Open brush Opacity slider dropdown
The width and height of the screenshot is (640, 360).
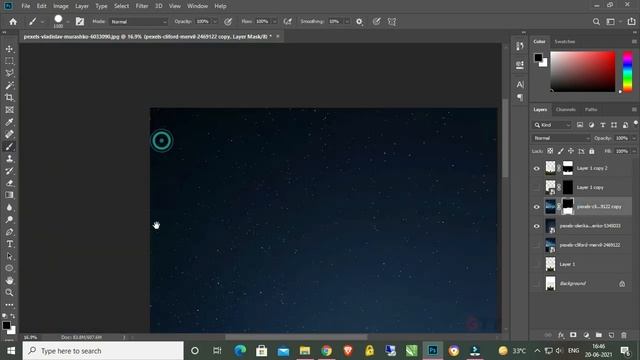[215, 22]
